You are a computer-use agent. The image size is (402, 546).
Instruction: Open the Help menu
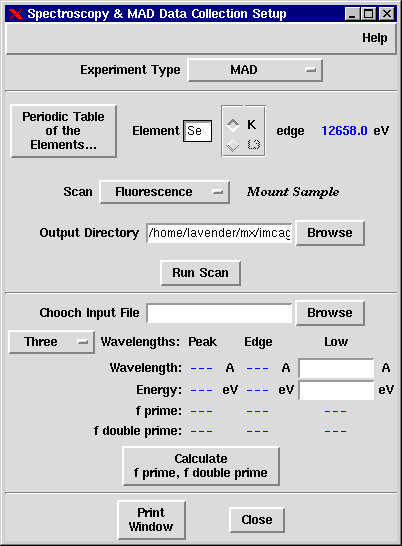(x=374, y=38)
